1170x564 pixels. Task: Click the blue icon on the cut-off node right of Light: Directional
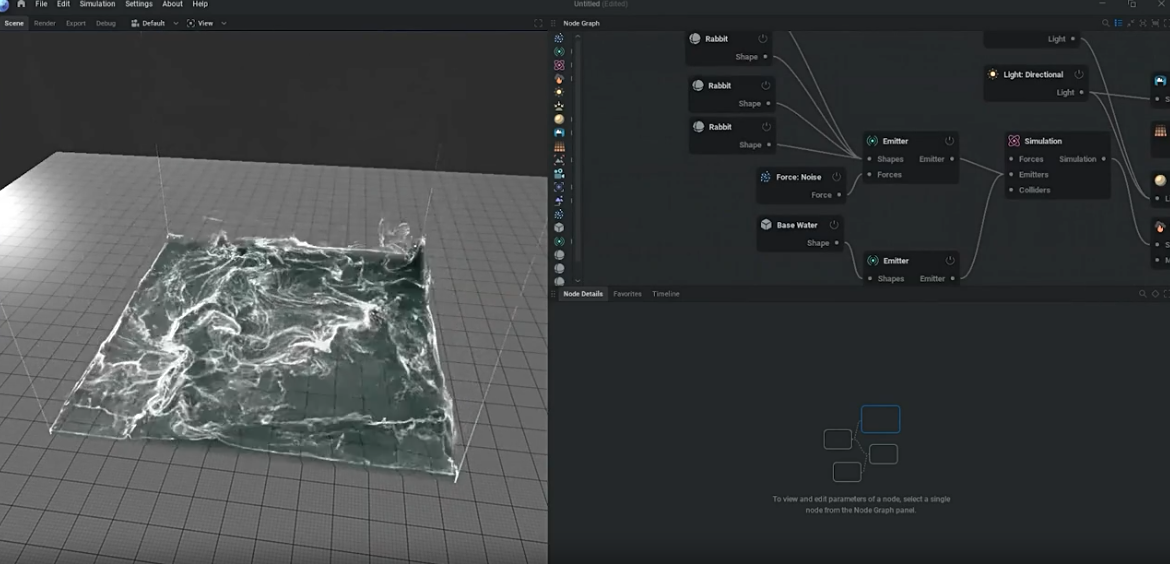(1160, 81)
